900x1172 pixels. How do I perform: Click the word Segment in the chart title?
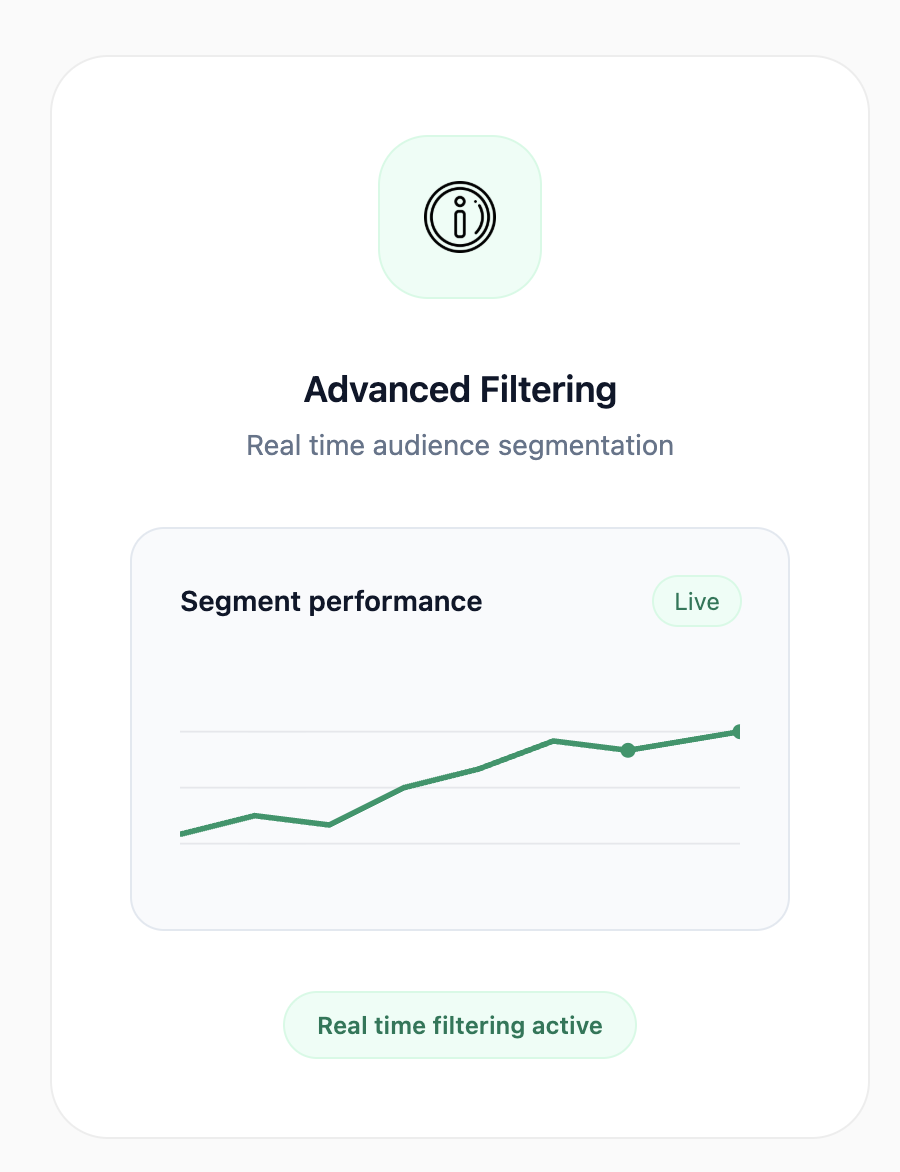point(241,601)
